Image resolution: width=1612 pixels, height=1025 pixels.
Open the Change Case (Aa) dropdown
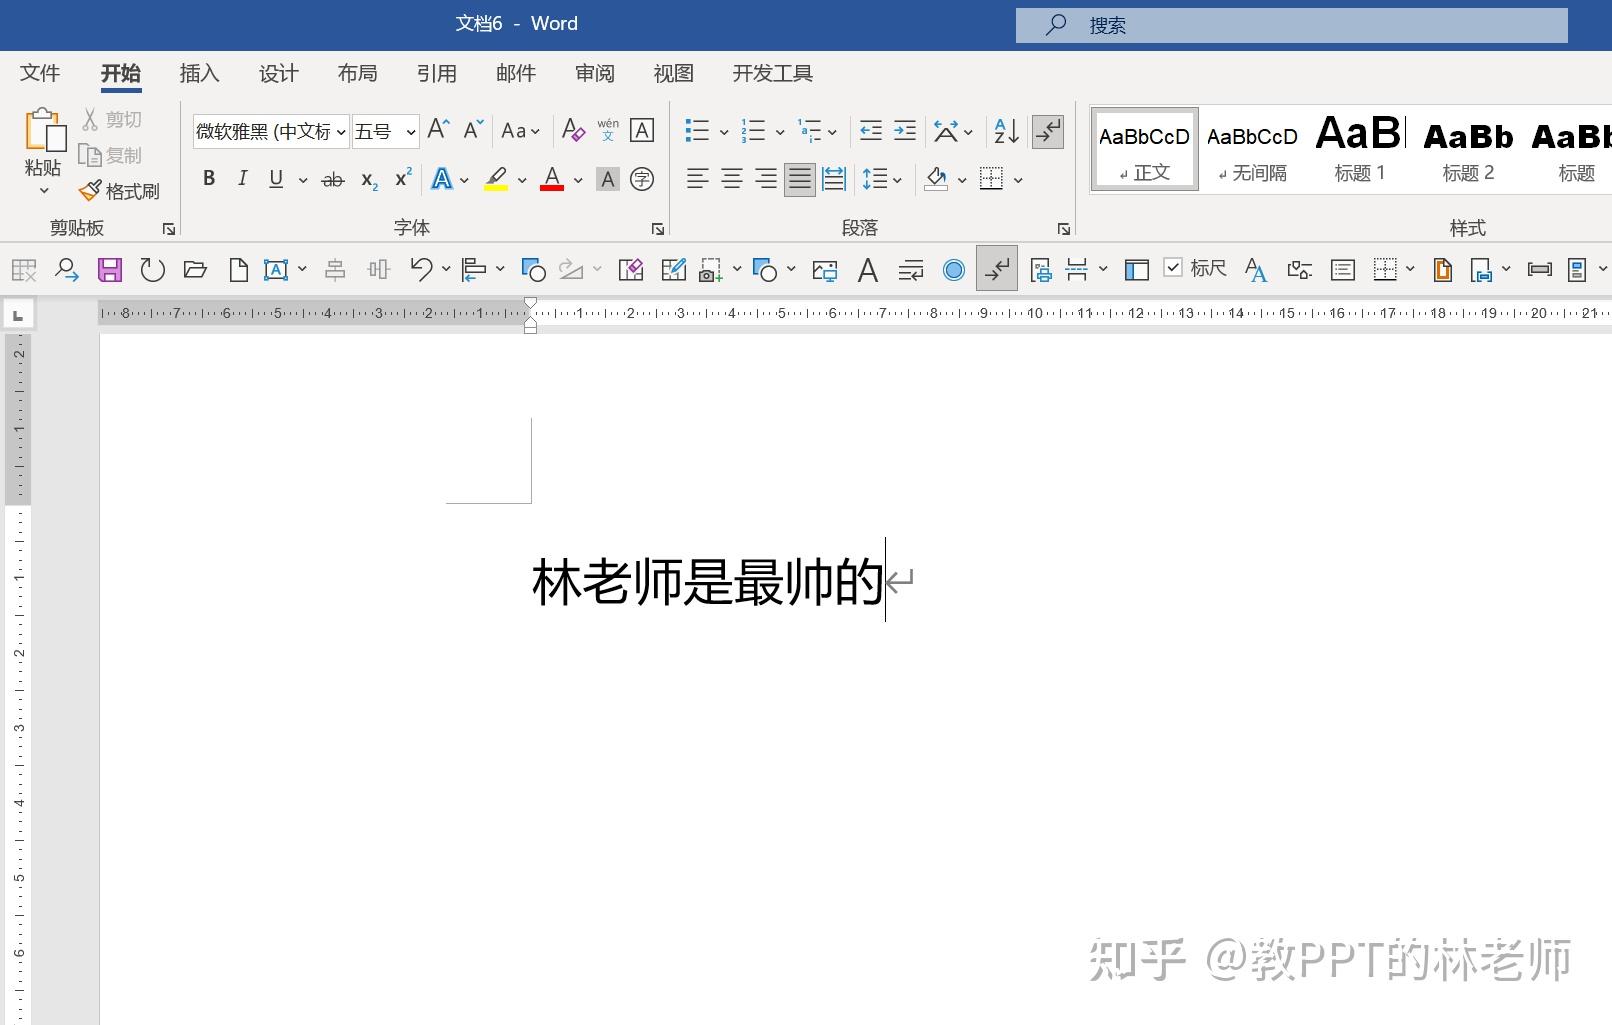pyautogui.click(x=521, y=130)
